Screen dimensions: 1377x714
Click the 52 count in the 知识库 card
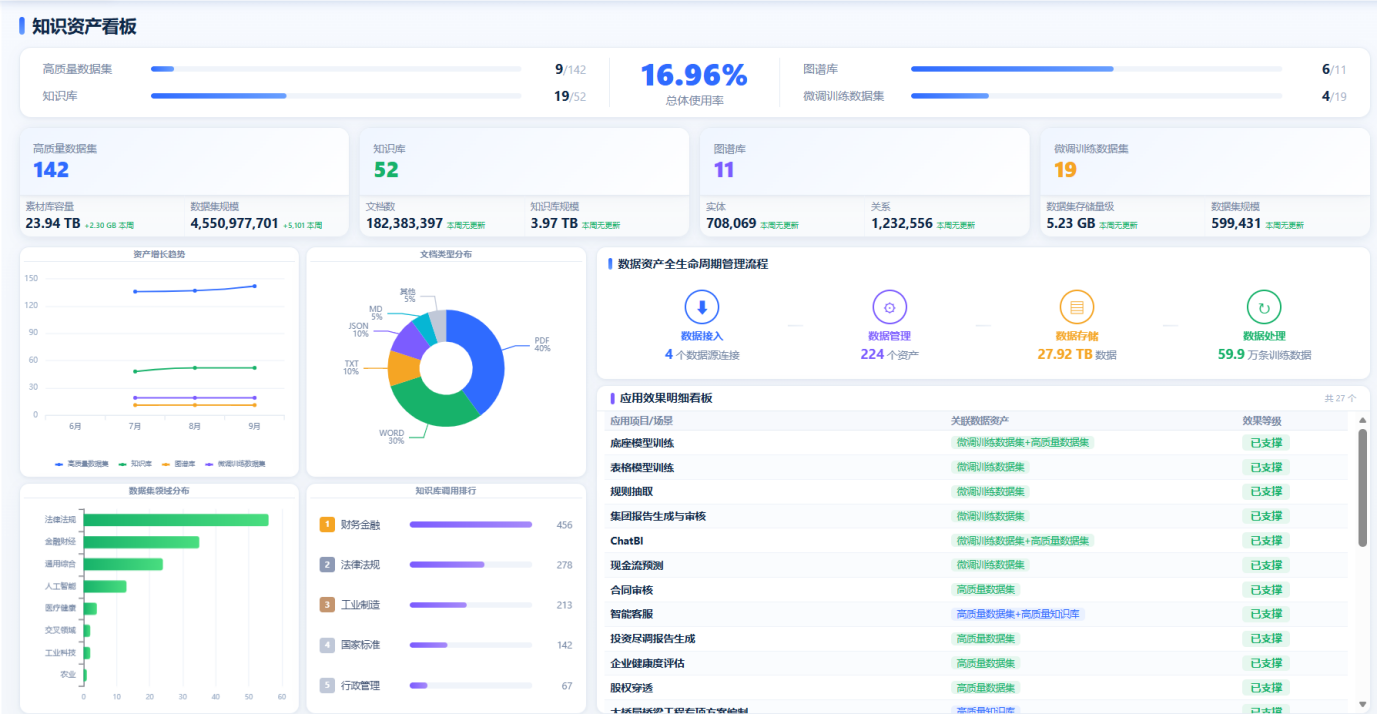click(x=386, y=170)
